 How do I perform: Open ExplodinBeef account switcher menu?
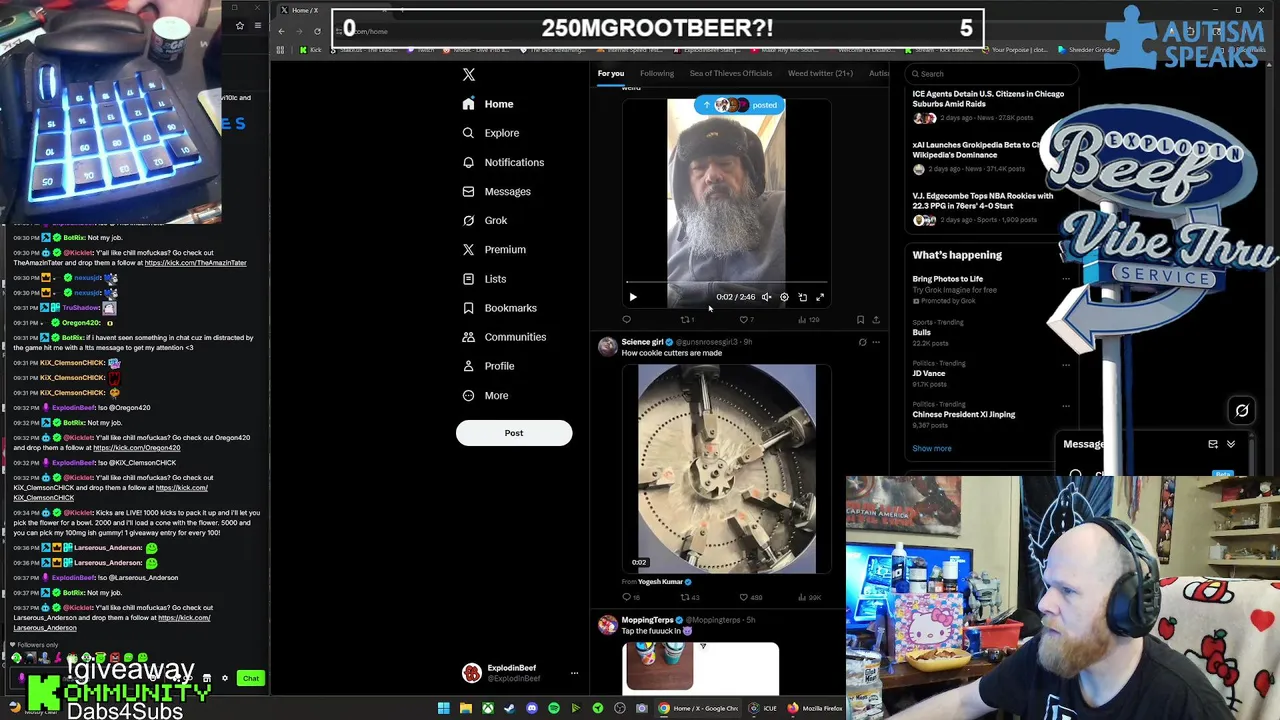(520, 673)
